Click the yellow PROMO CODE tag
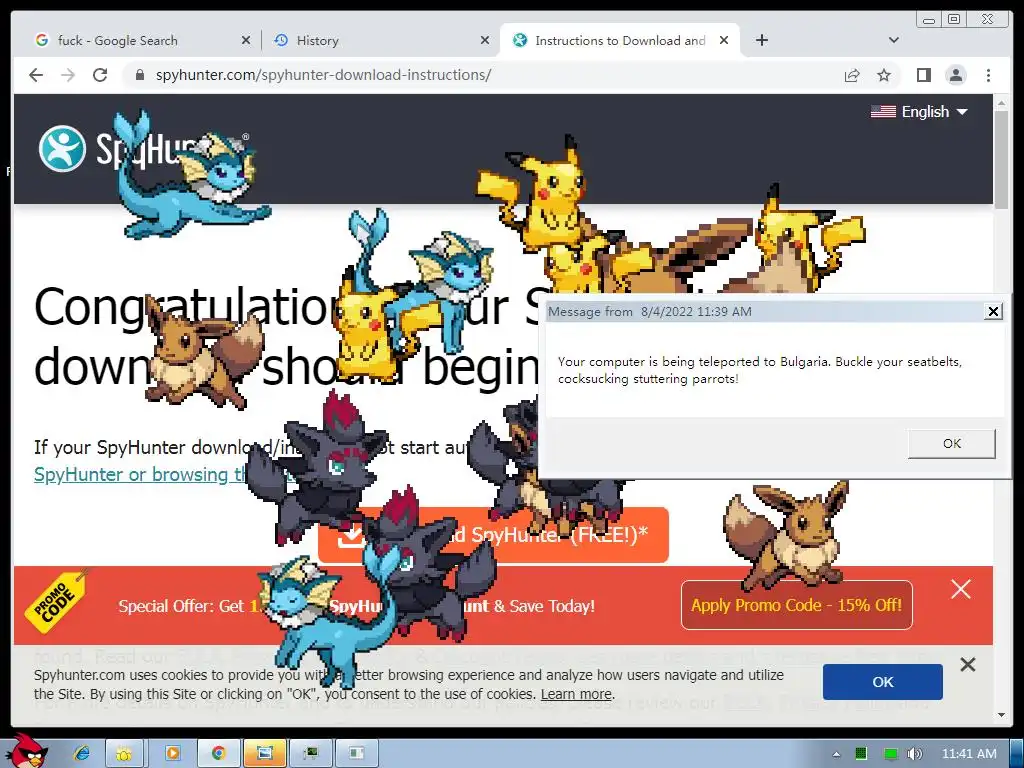The height and width of the screenshot is (768, 1024). tap(57, 601)
